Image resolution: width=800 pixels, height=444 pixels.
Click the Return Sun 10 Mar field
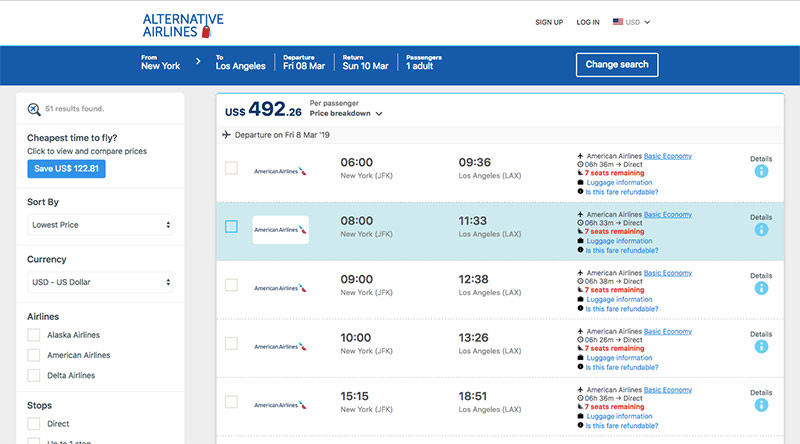tap(365, 62)
